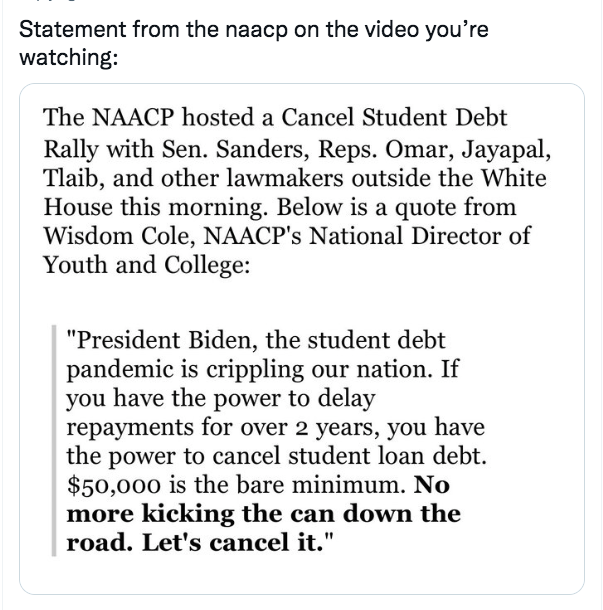The height and width of the screenshot is (610, 603).
Task: Click 'National Director of' text in statement
Action: click(x=419, y=236)
